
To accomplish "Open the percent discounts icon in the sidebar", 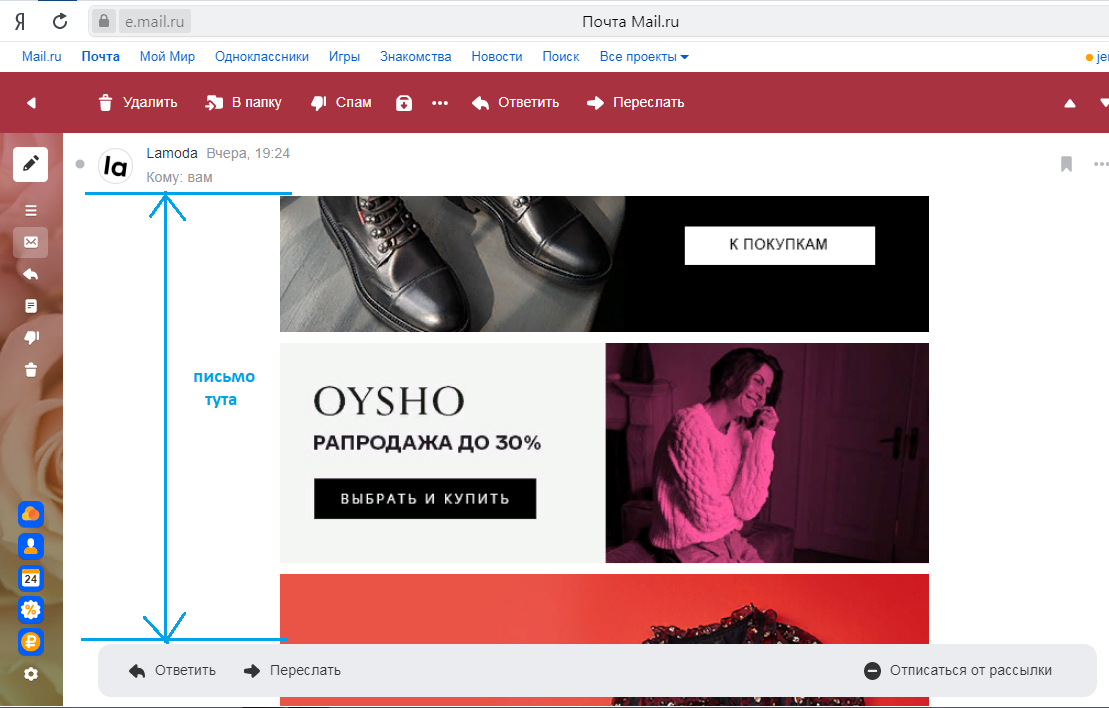I will click(x=31, y=610).
